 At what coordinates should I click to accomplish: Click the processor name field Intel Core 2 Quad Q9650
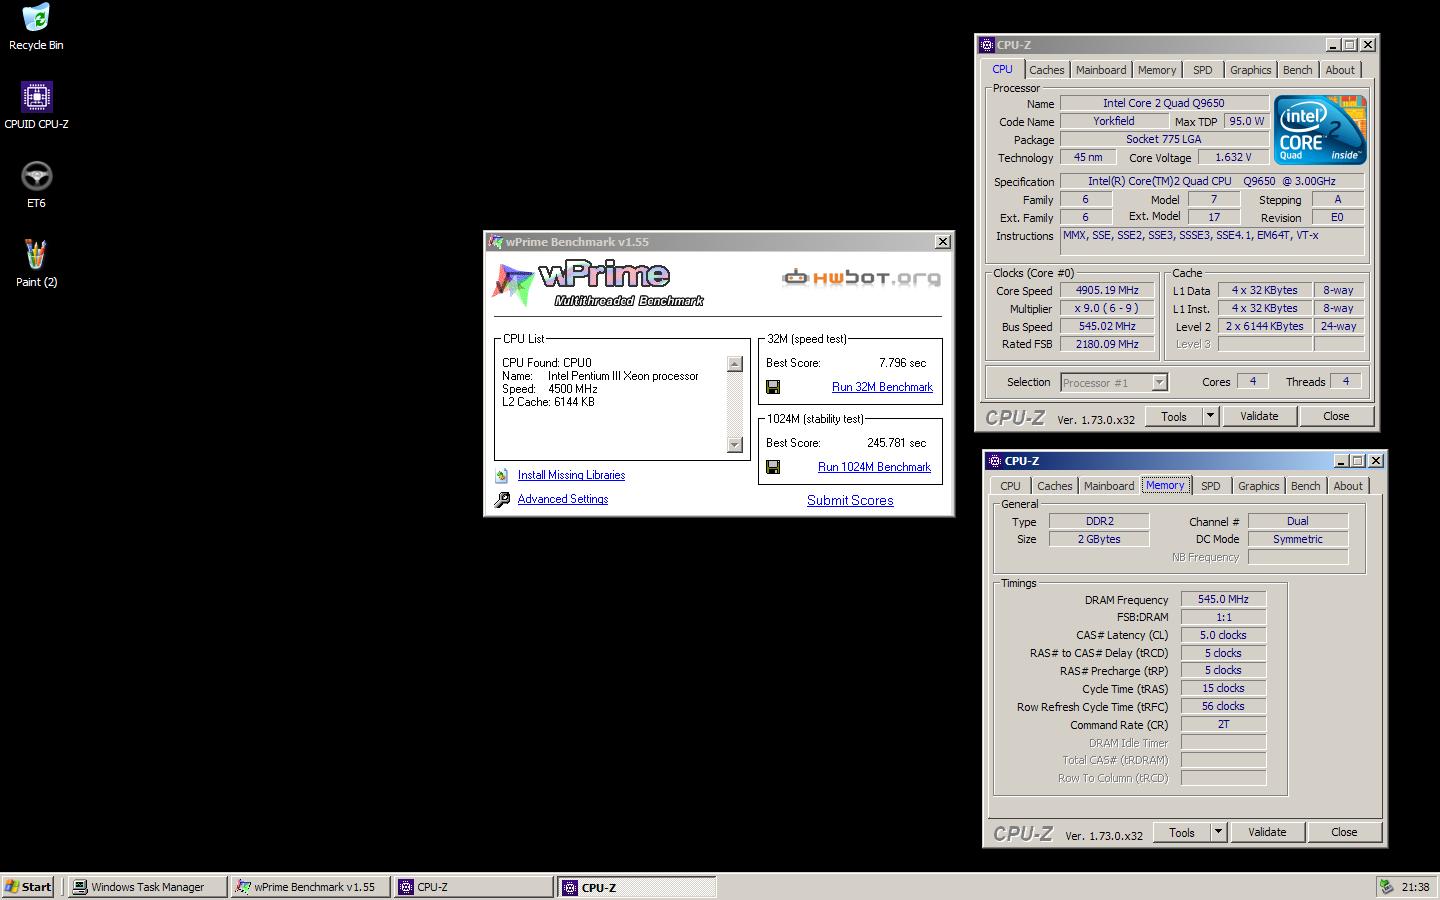(1164, 103)
